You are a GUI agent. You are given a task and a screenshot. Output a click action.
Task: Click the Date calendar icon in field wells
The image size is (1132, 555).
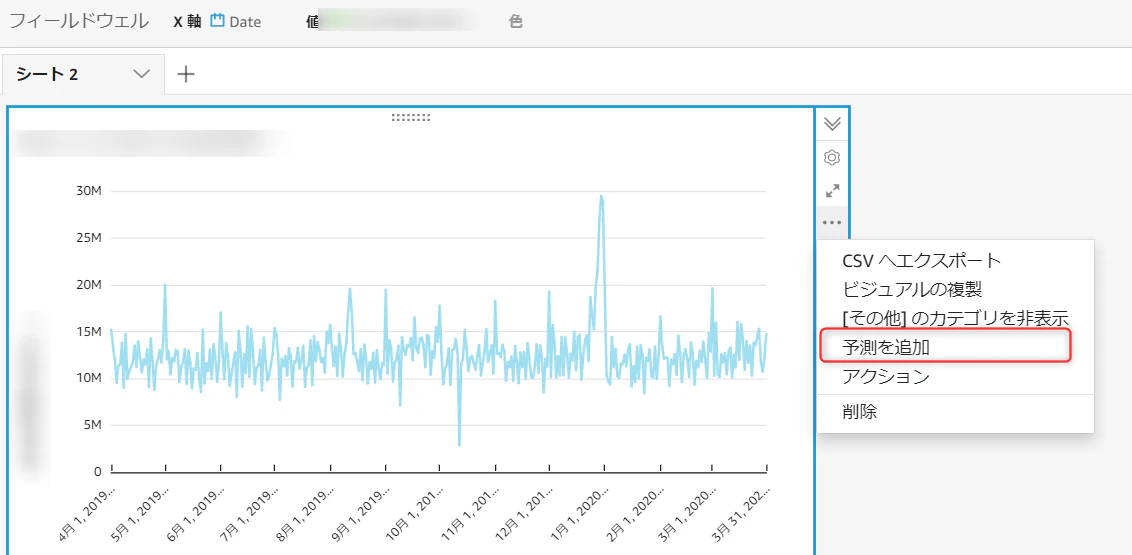pos(217,21)
